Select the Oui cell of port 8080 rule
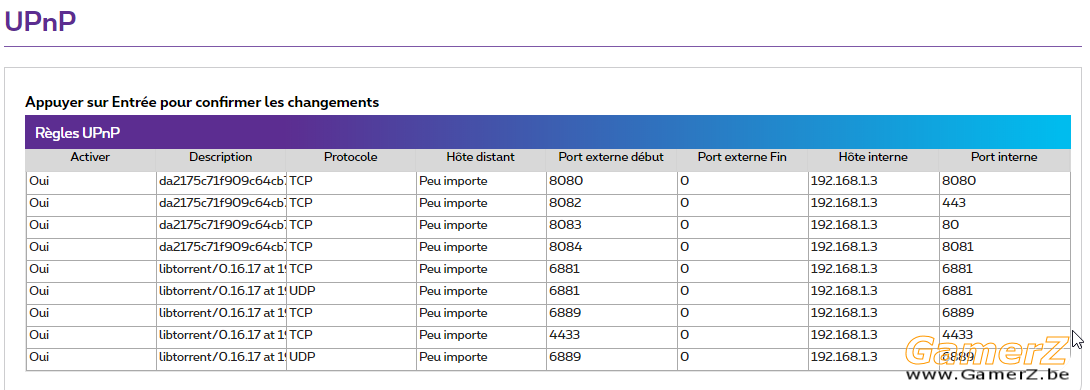 (x=90, y=181)
